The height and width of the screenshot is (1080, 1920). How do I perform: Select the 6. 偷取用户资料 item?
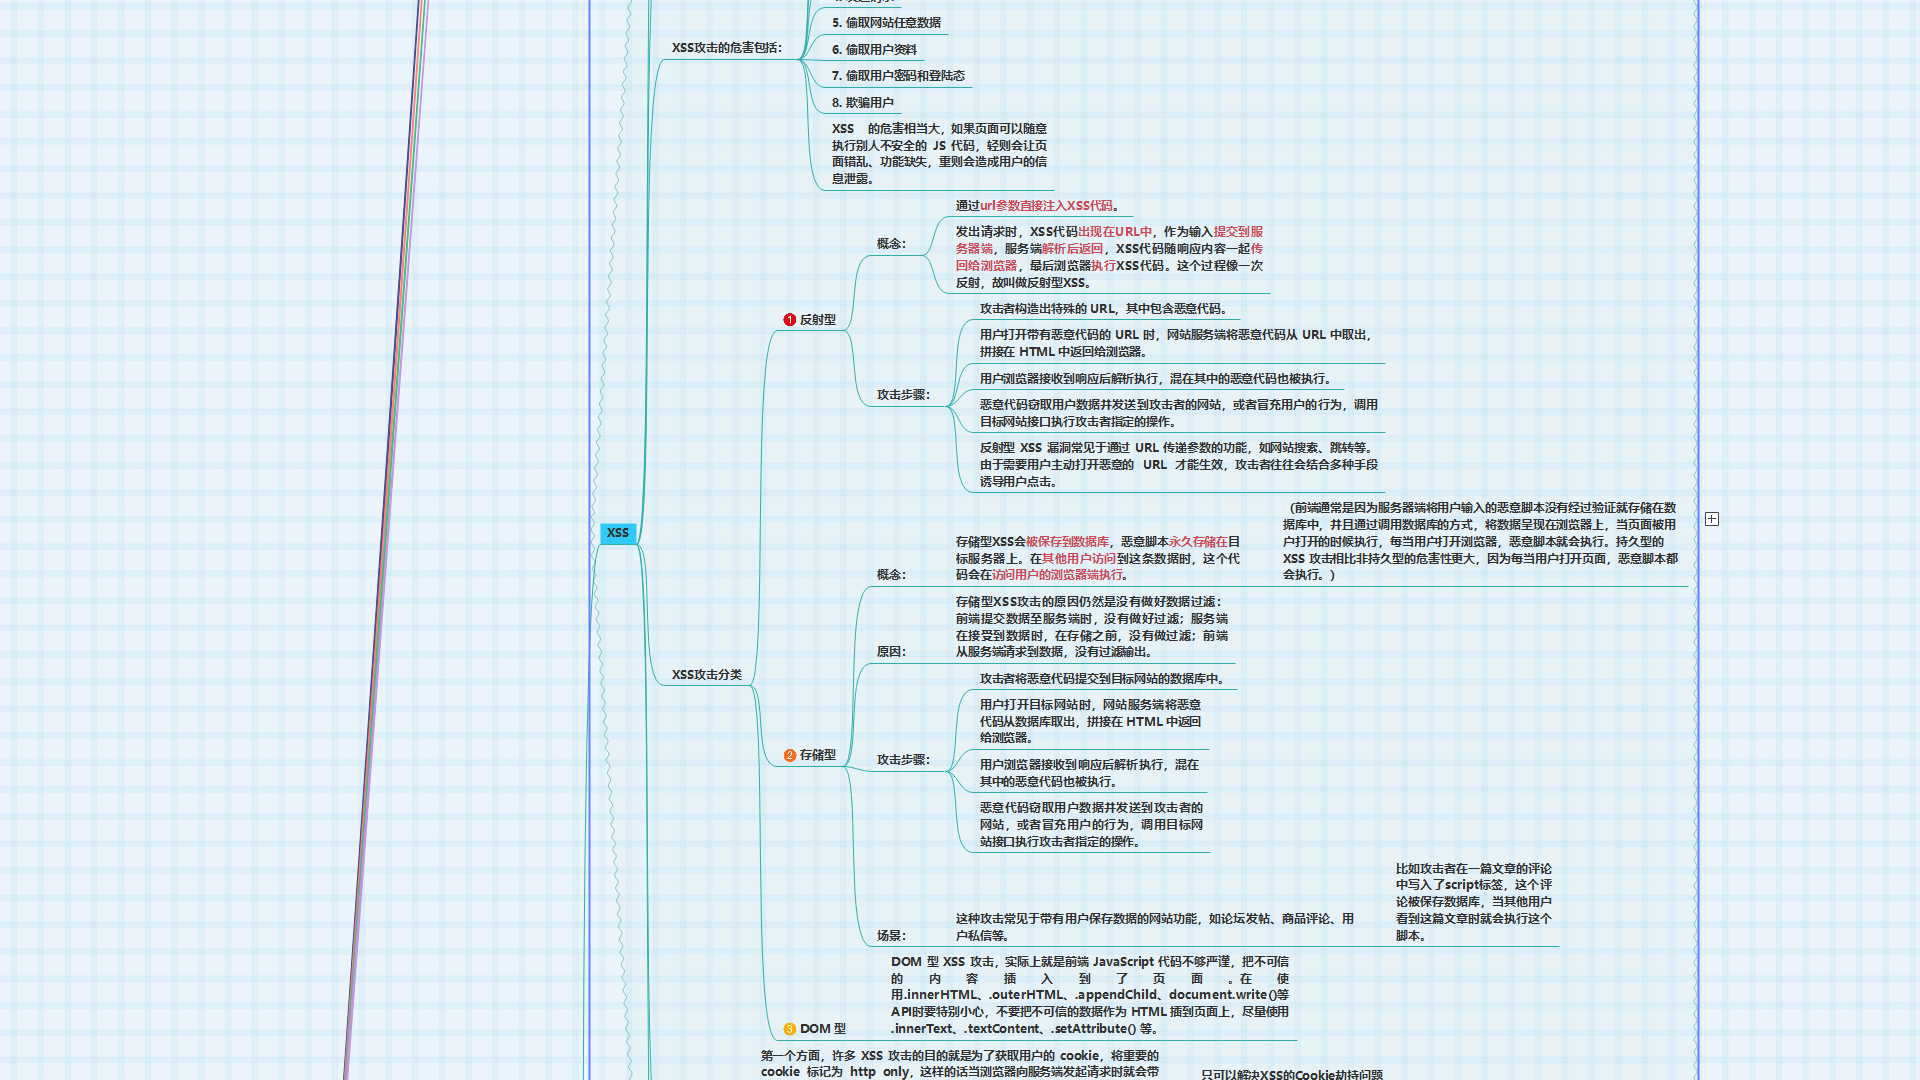874,50
